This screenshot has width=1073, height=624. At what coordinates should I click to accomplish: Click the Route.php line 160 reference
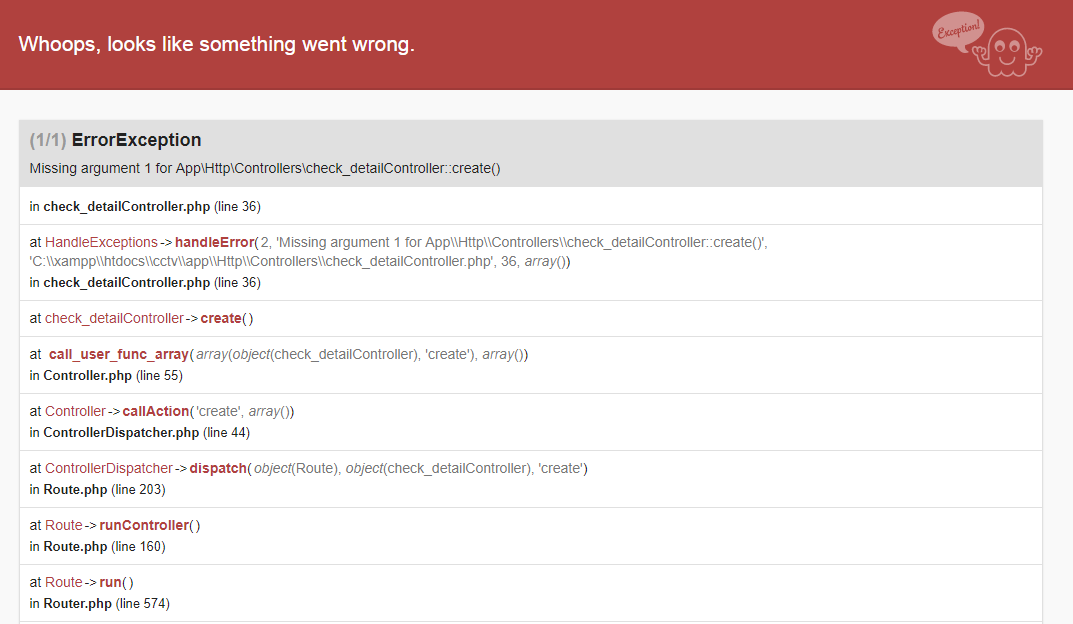[99, 546]
